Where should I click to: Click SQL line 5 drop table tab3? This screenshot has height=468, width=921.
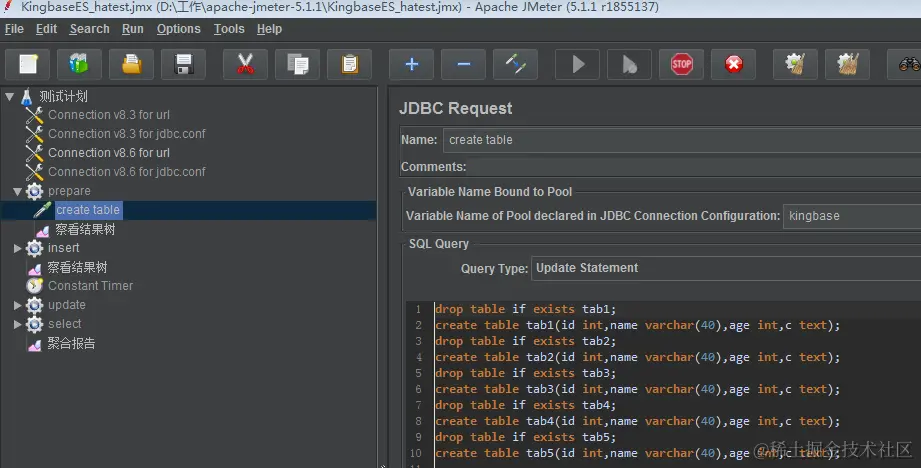(x=525, y=373)
